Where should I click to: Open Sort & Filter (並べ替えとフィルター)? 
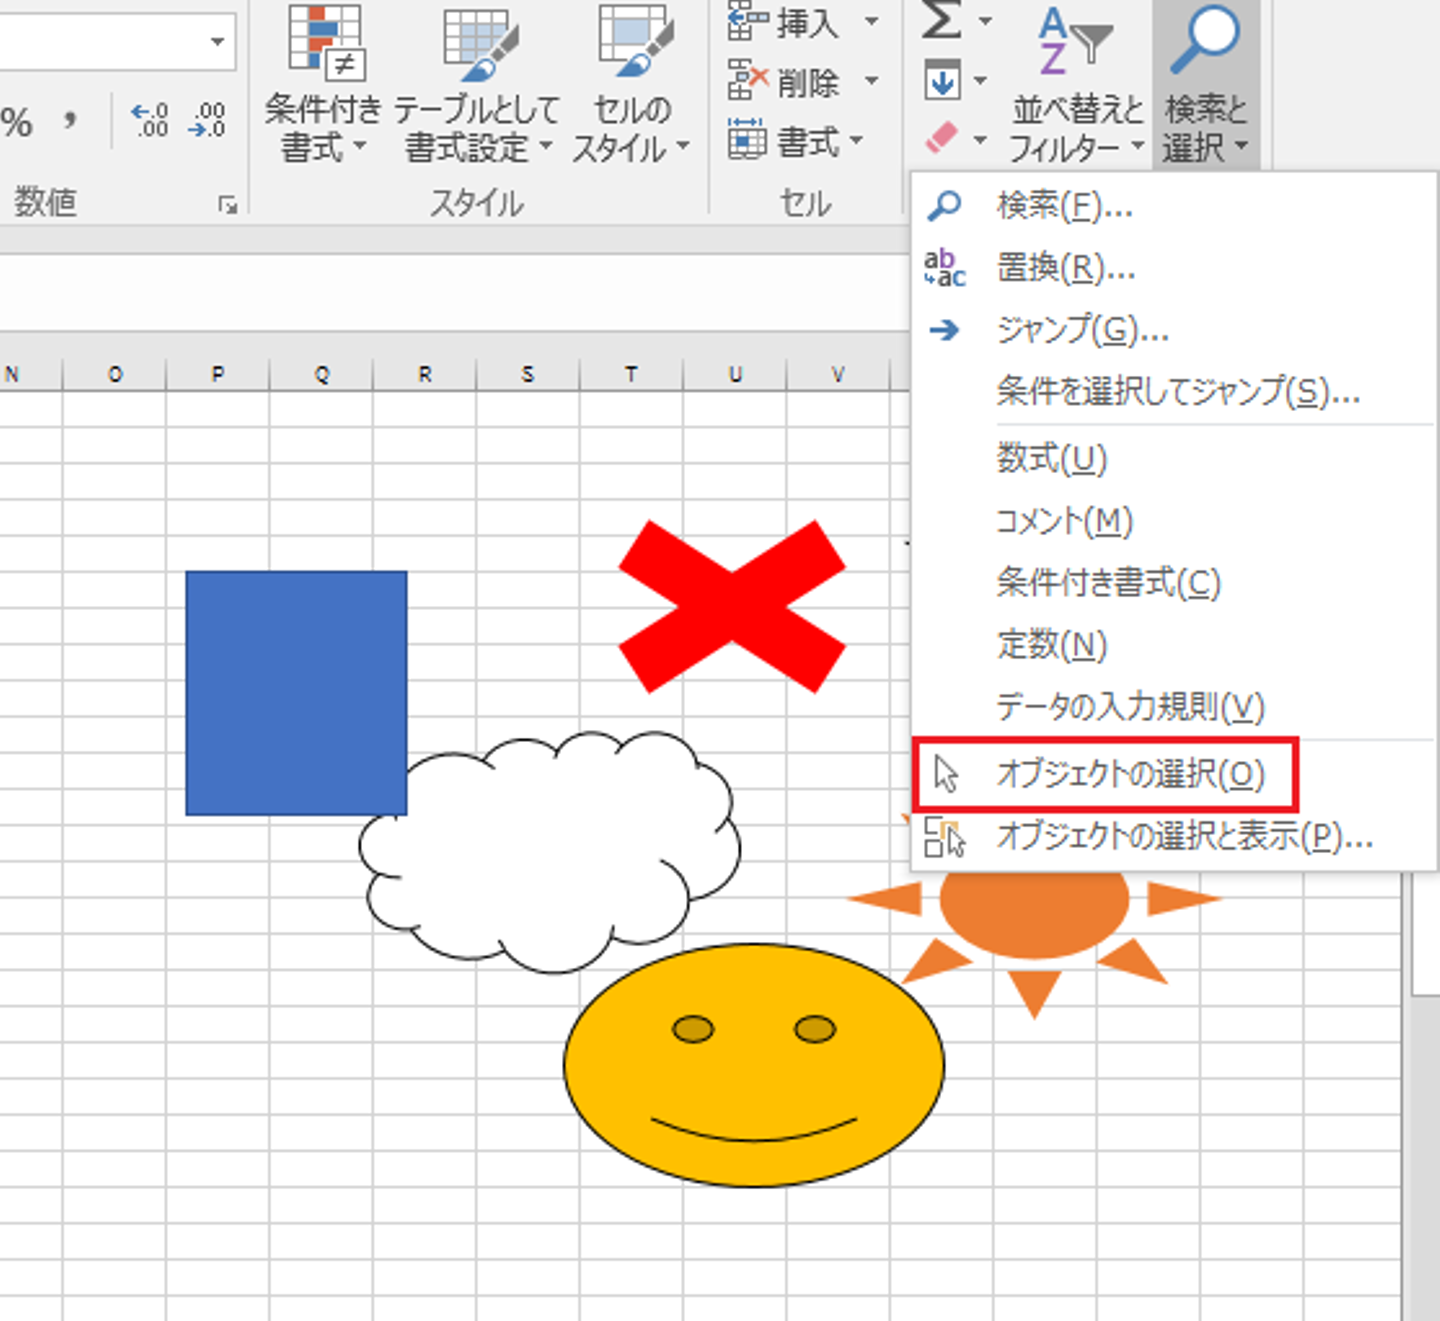[1077, 84]
